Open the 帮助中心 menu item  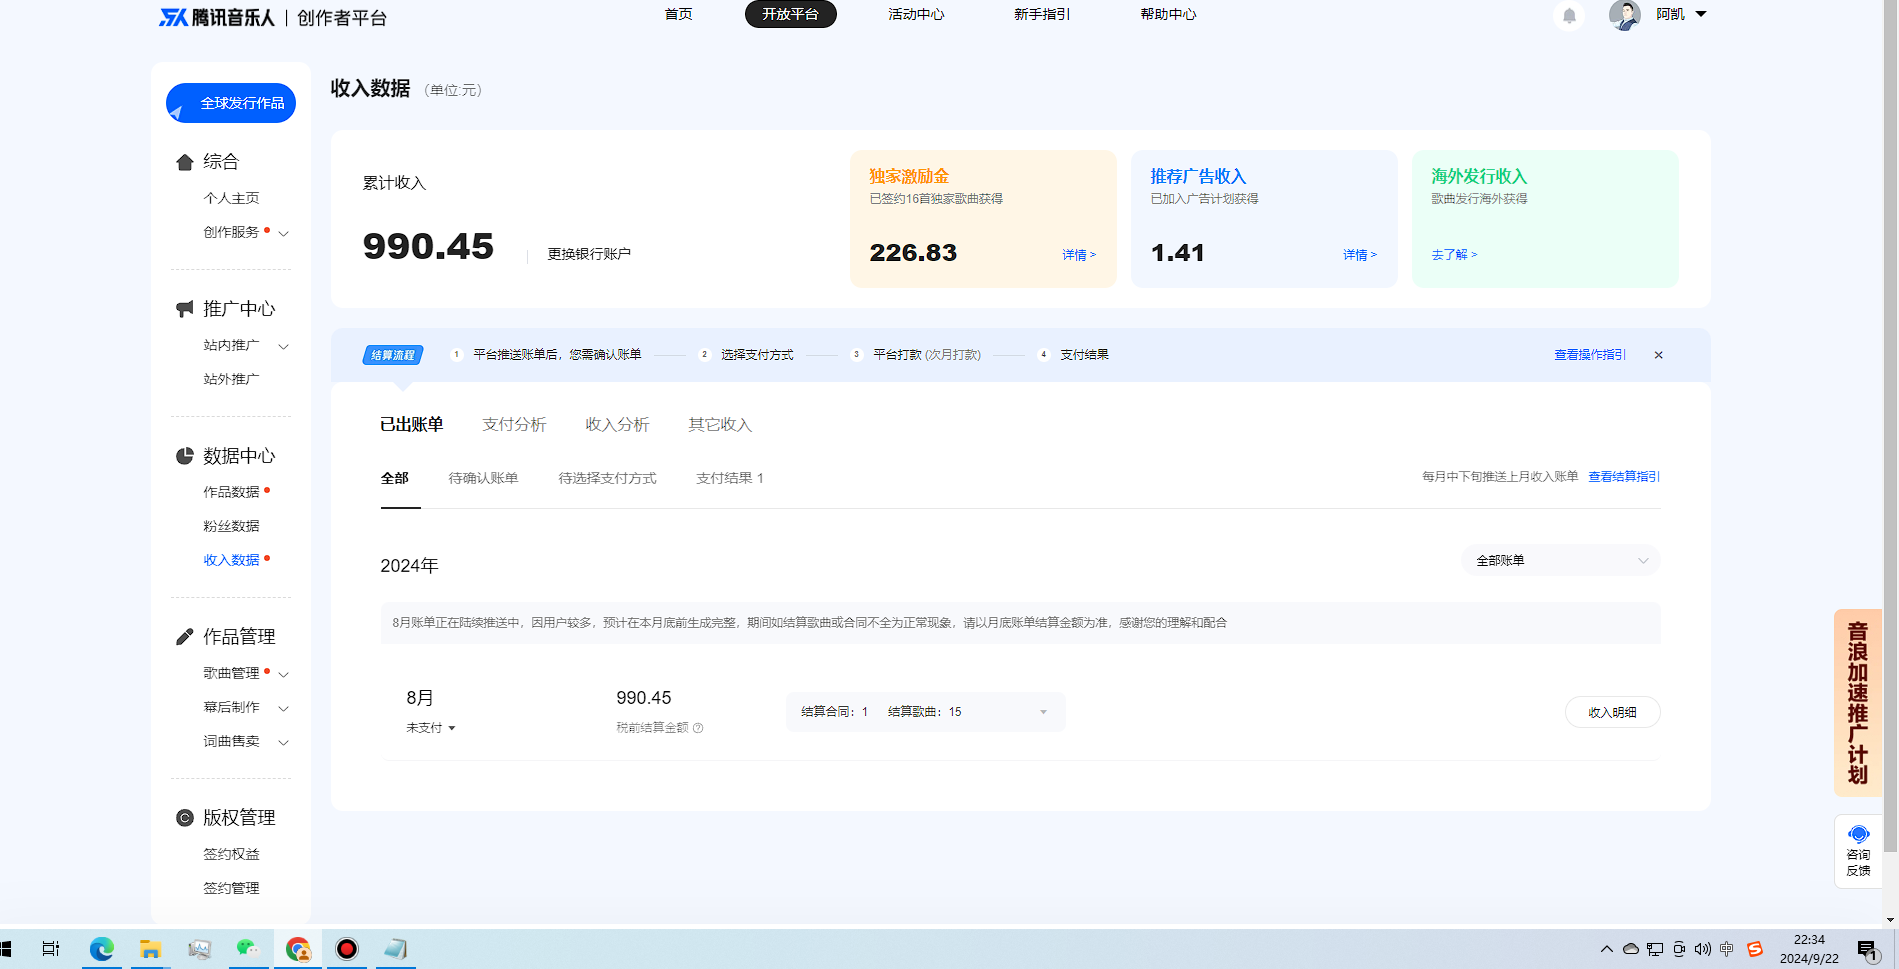point(1167,14)
